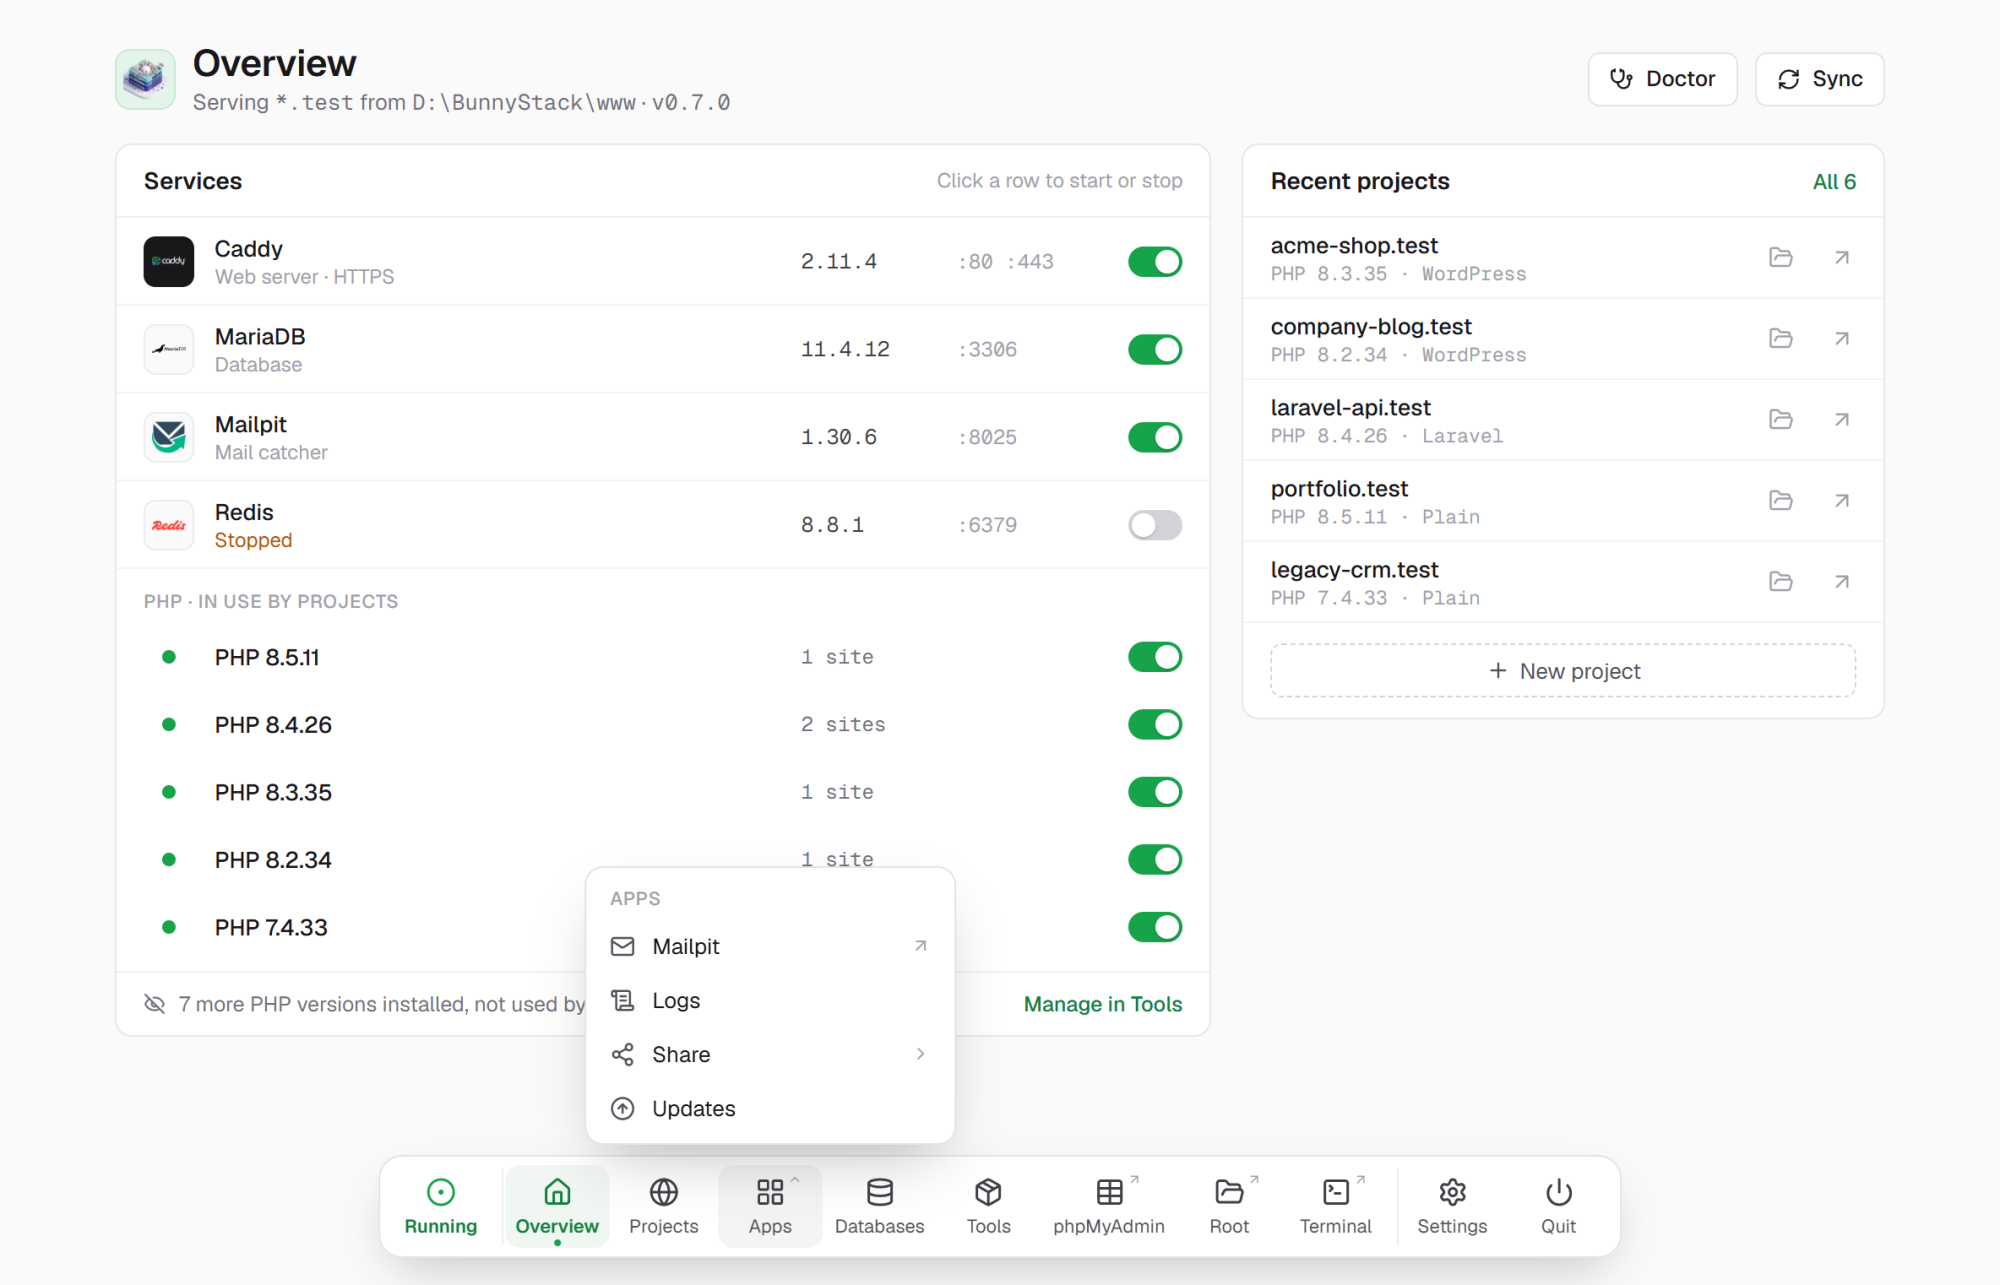The image size is (2000, 1285).
Task: Turn off the Caddy service toggle
Action: pyautogui.click(x=1155, y=262)
